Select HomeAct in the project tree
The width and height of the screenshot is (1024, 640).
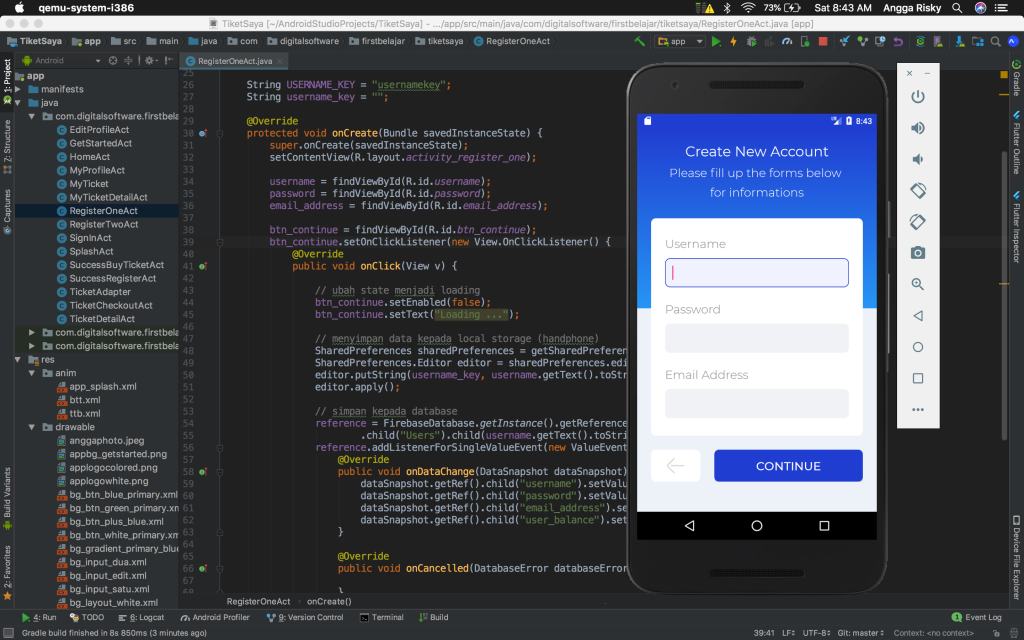(89, 157)
